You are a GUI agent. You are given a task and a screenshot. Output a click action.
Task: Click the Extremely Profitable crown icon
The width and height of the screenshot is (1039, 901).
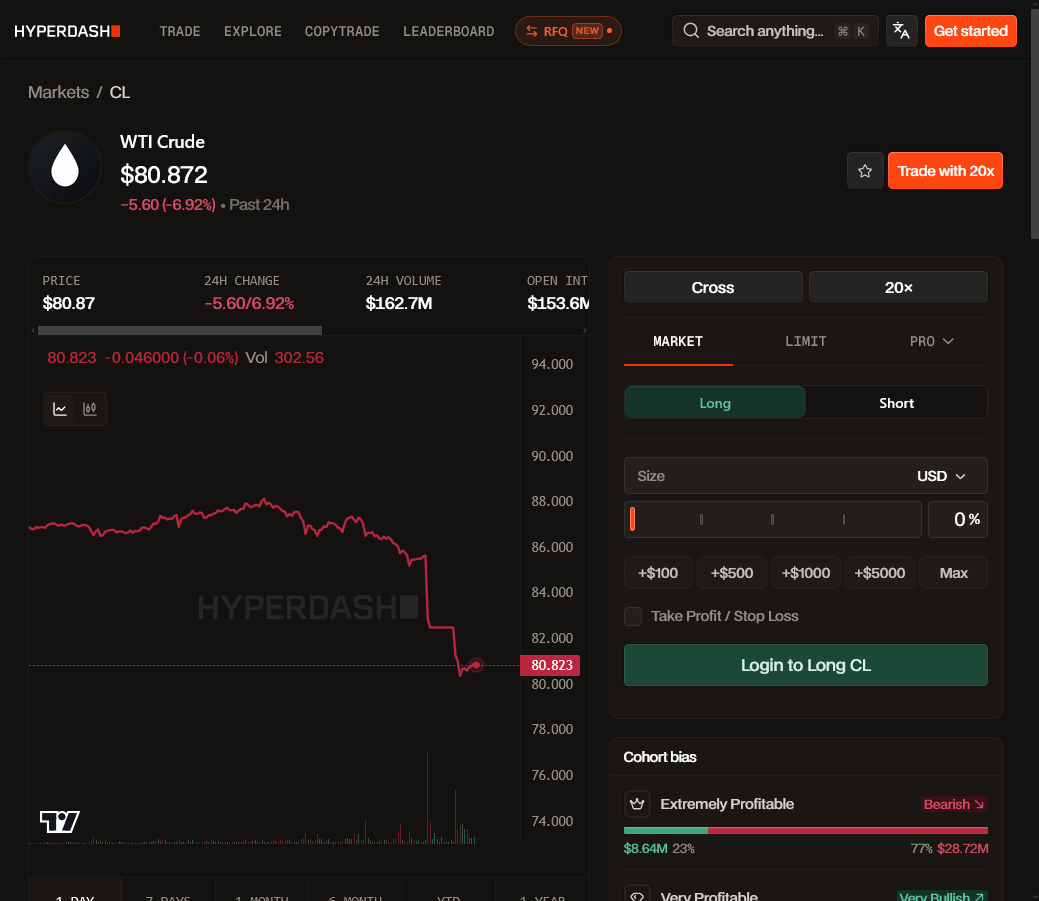(x=637, y=804)
